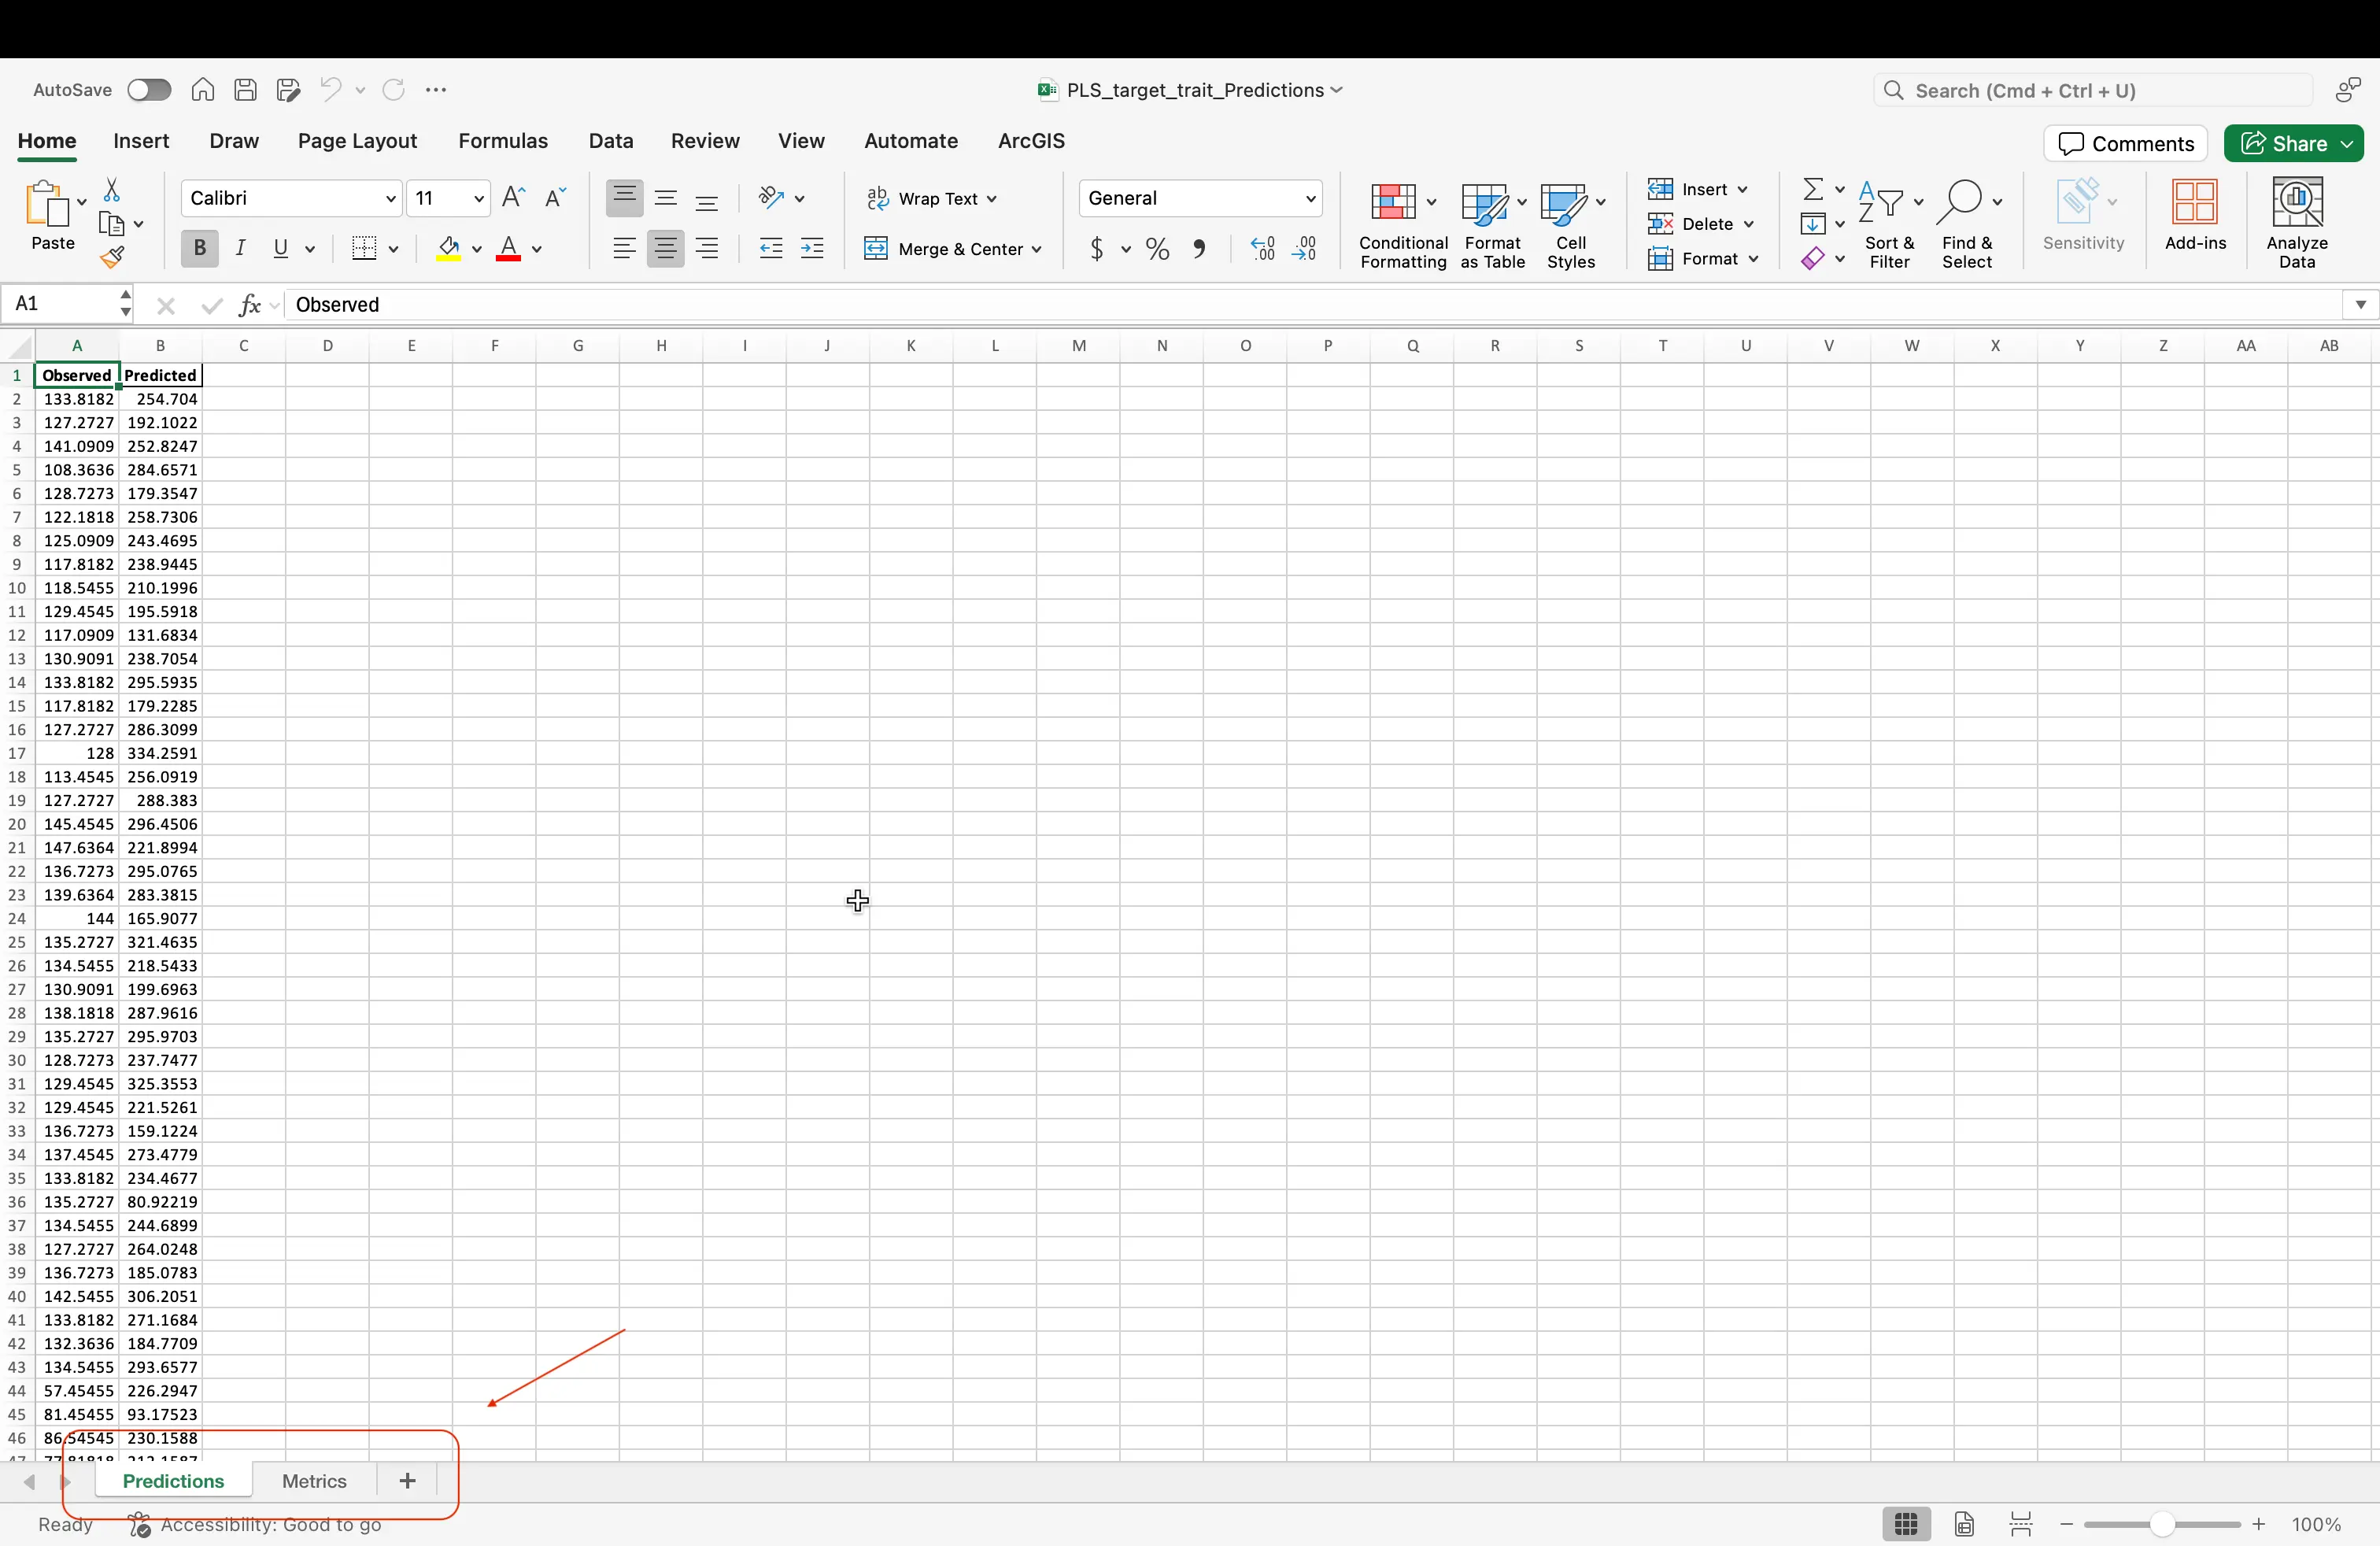Open Format as Table gallery
This screenshot has width=2380, height=1546.
tap(1492, 225)
